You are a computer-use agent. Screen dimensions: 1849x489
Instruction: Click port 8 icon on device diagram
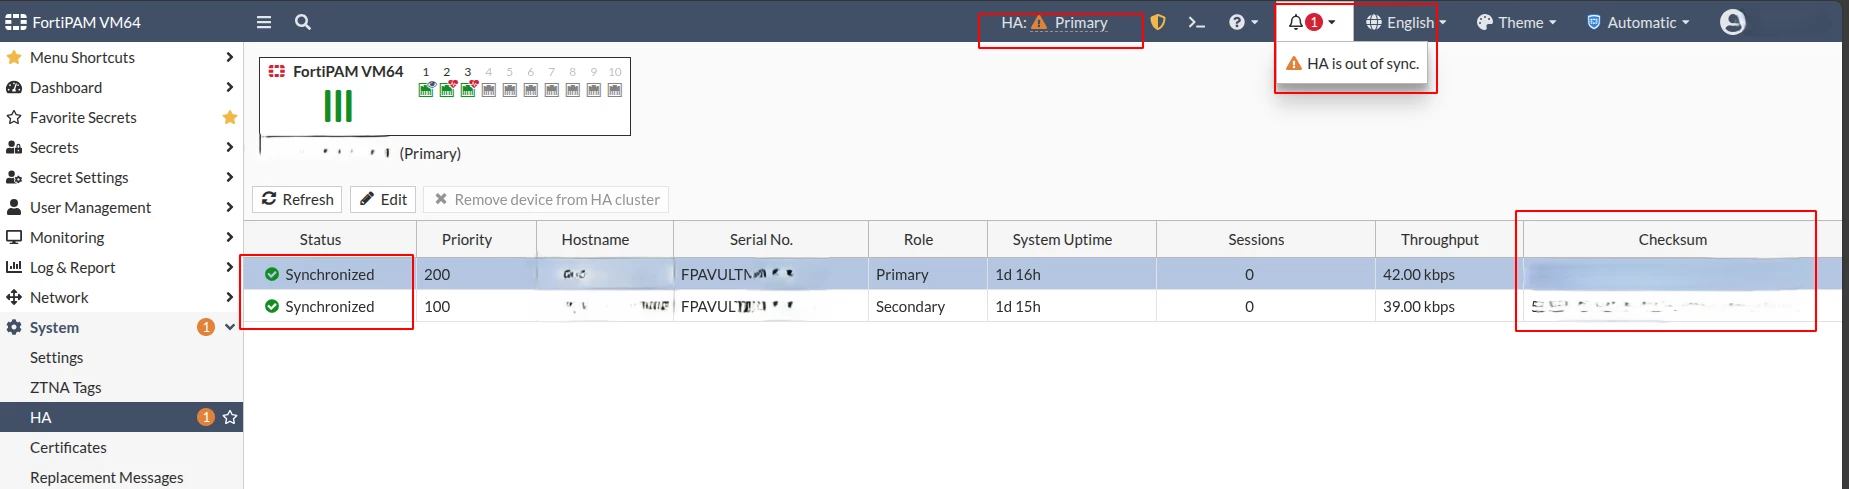coord(573,89)
